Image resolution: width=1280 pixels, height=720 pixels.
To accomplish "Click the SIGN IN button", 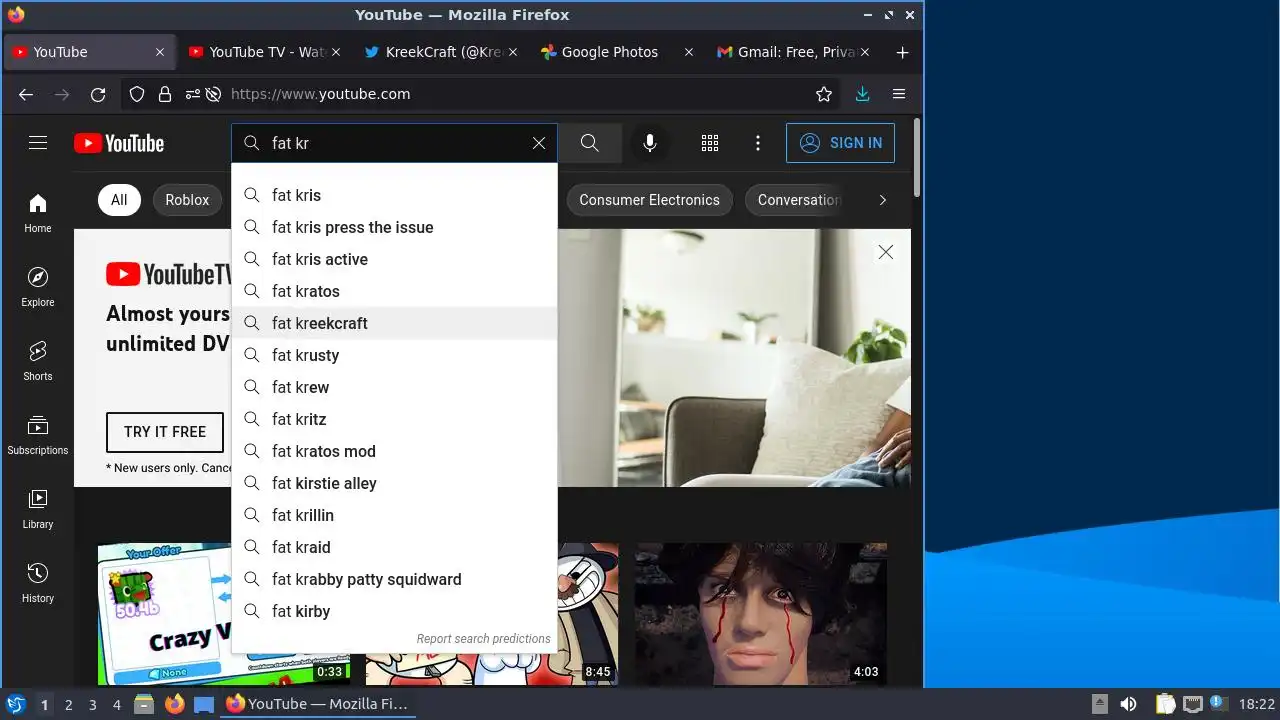I will [840, 143].
